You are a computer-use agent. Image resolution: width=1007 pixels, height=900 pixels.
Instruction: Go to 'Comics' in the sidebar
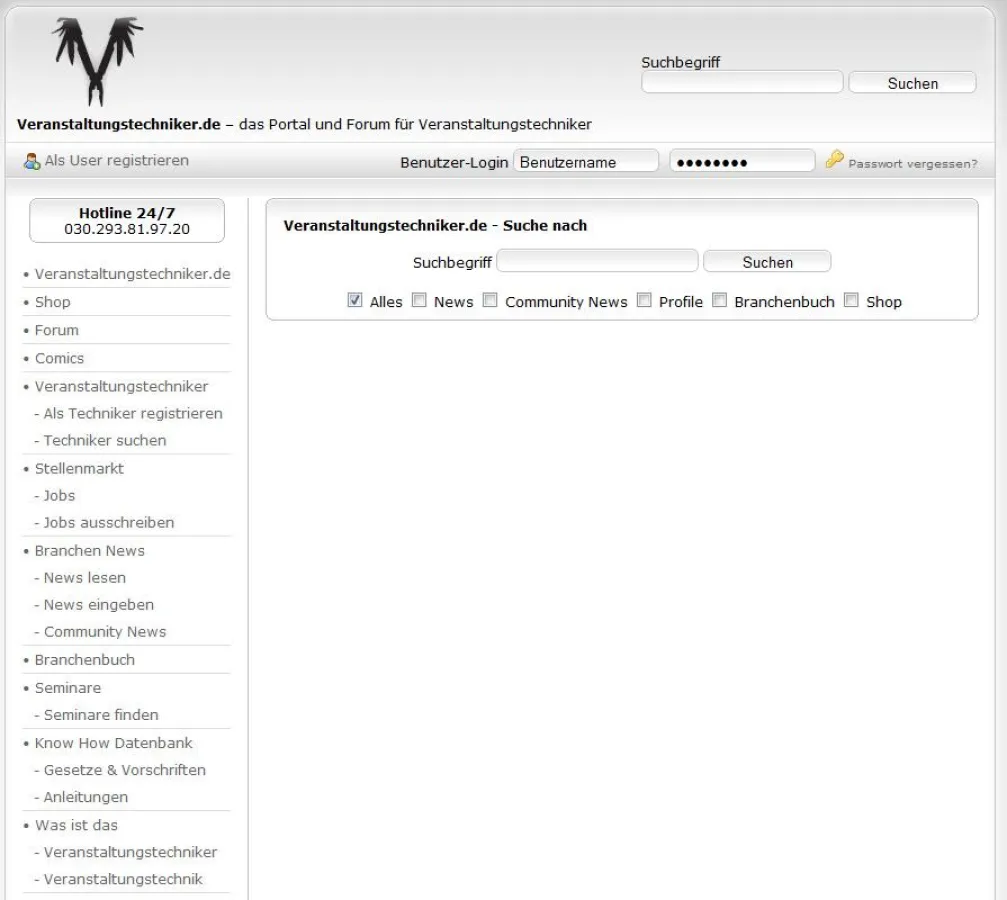(x=59, y=358)
